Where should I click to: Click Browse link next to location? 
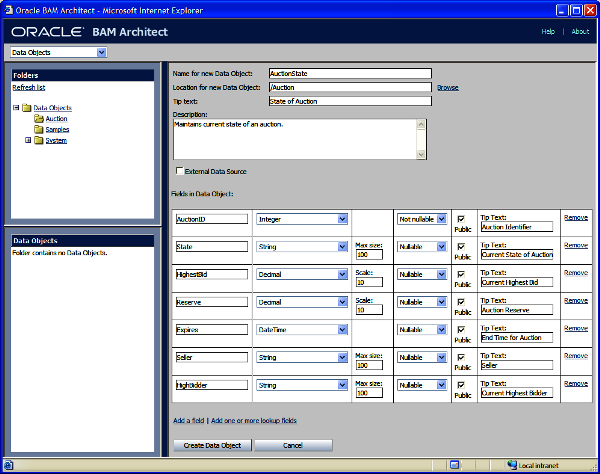(448, 88)
